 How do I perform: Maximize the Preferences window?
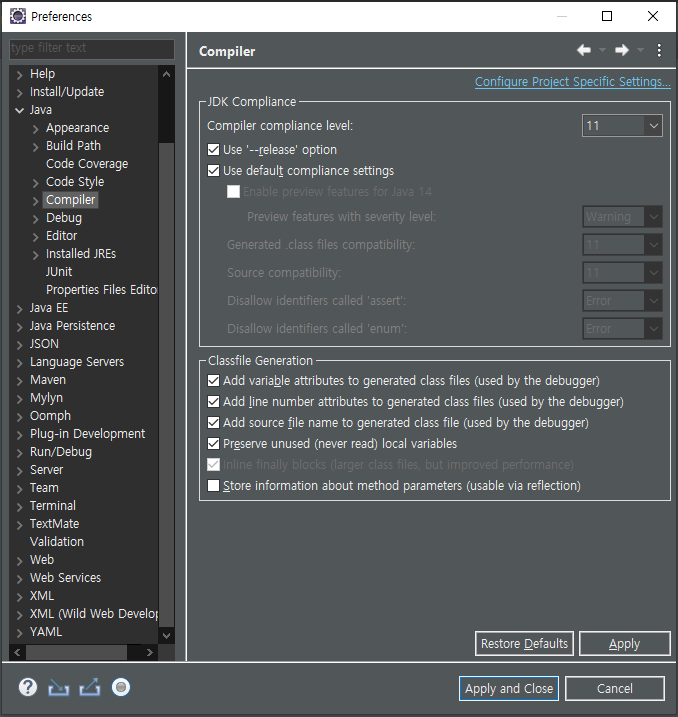point(607,16)
